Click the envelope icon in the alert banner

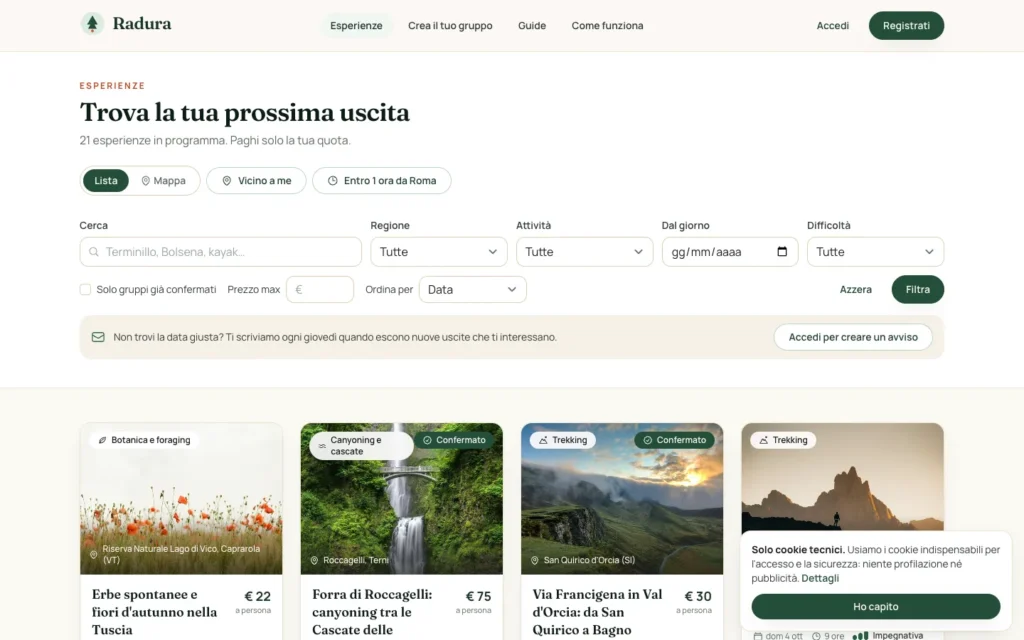(98, 337)
